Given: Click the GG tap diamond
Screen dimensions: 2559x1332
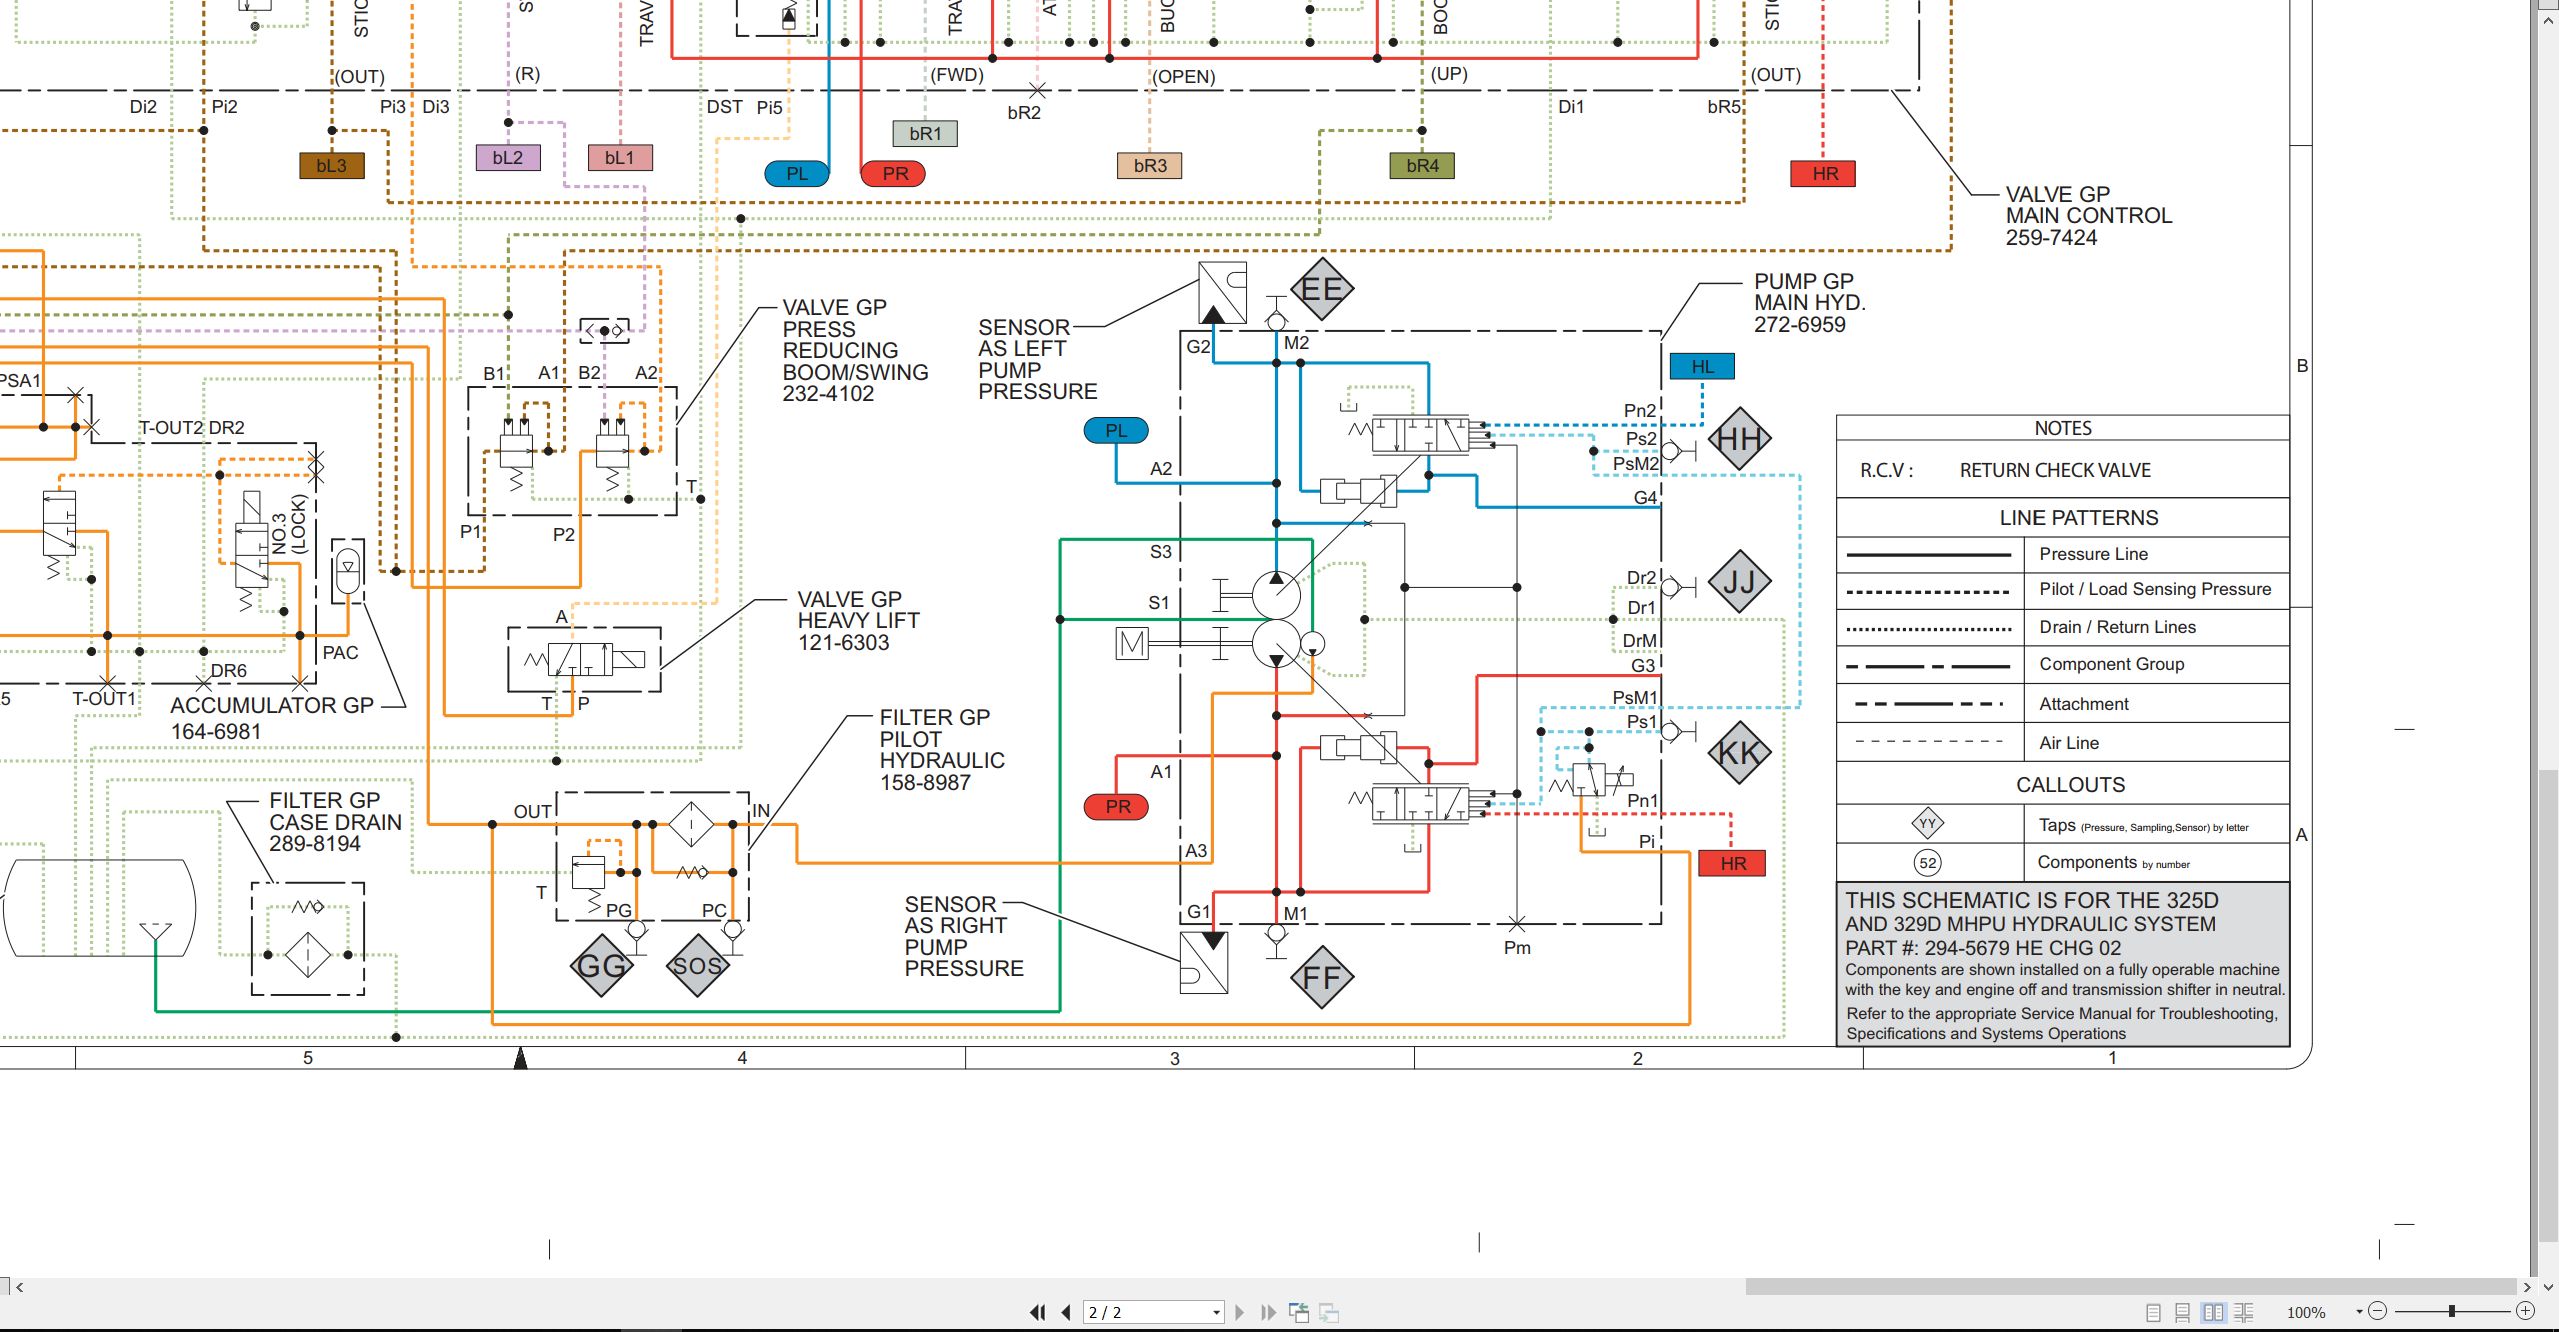Looking at the screenshot, I should 602,966.
